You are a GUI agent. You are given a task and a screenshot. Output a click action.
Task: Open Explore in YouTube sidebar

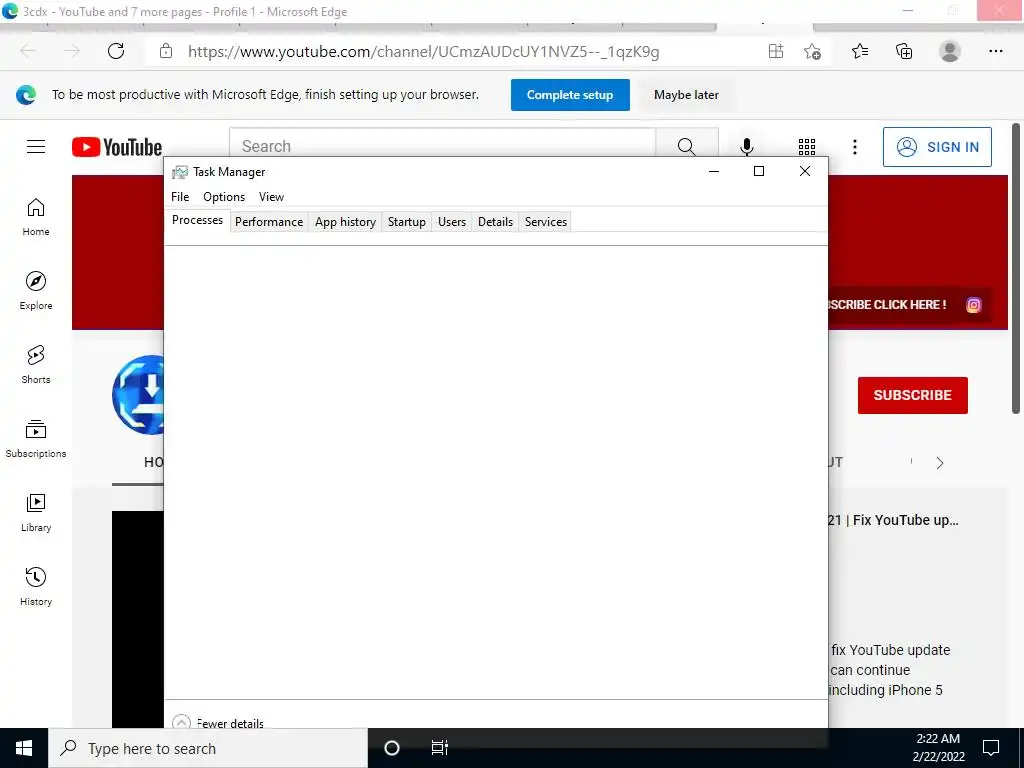(36, 291)
